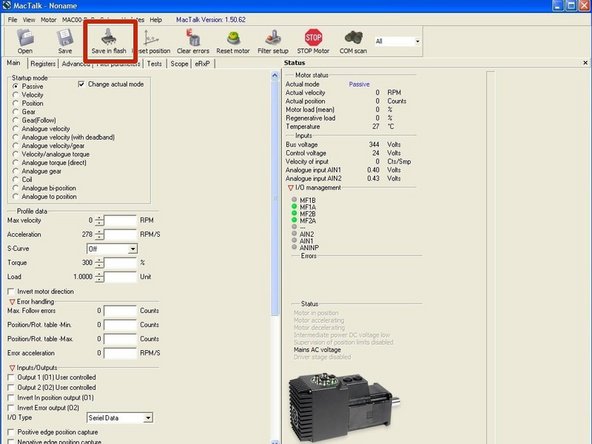Open the View menu
Viewport: 592px width, 444px height.
29,20
